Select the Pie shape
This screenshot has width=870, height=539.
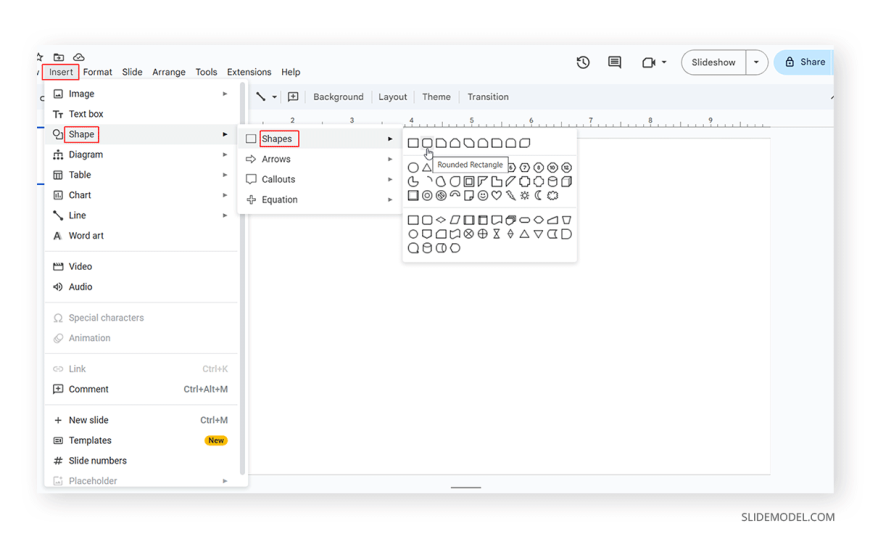(413, 182)
